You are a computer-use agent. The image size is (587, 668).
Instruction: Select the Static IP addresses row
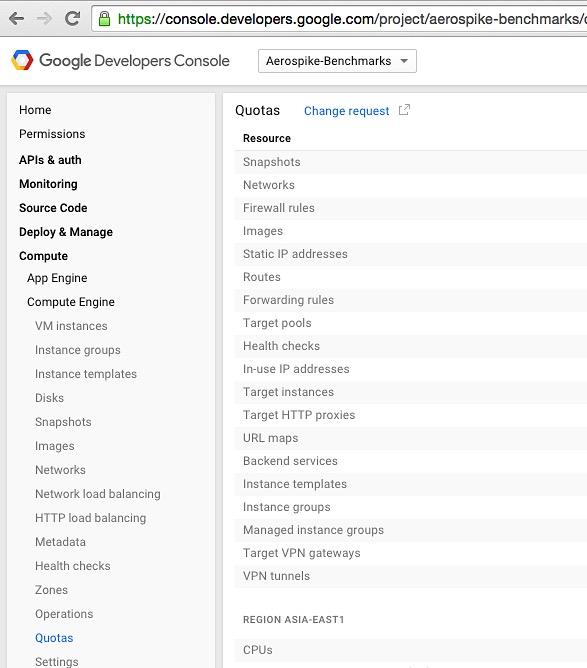tap(411, 254)
